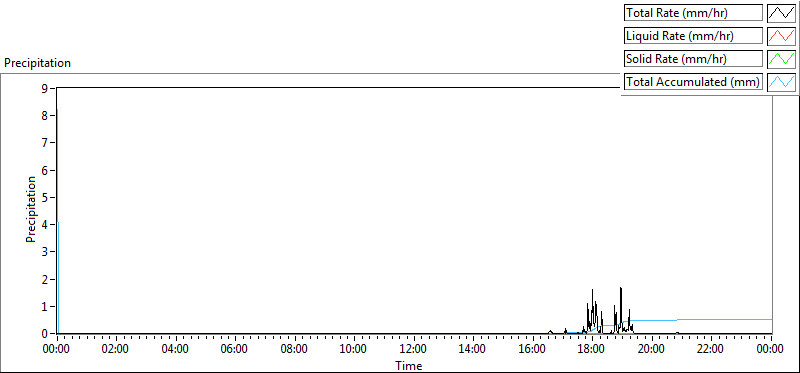This screenshot has width=800, height=373.
Task: Click the vertical Precipitation axis title
Action: click(x=31, y=209)
